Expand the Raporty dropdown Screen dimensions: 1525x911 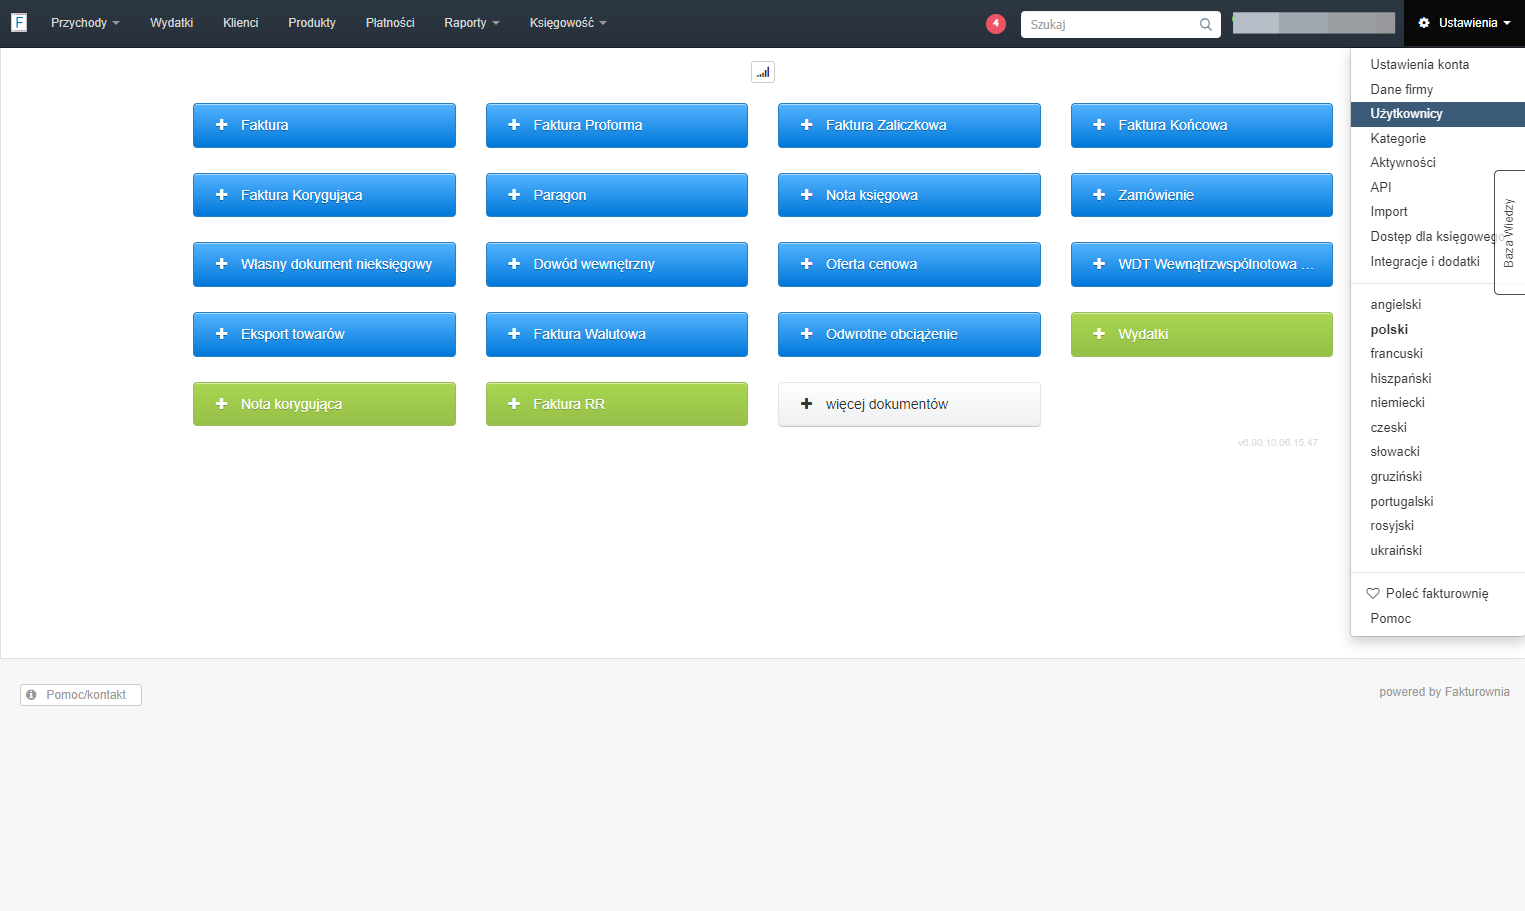(472, 23)
